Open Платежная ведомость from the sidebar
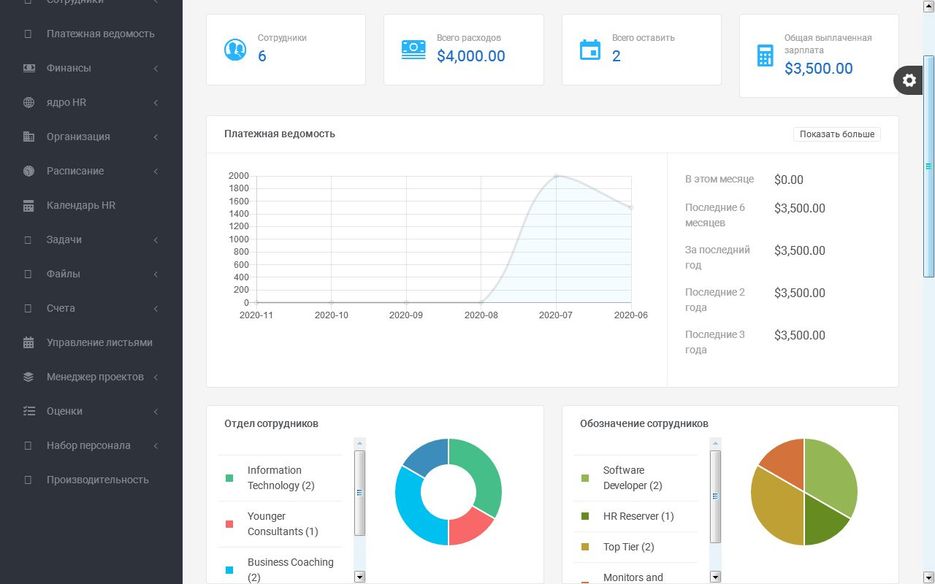The height and width of the screenshot is (584, 935). tap(100, 34)
